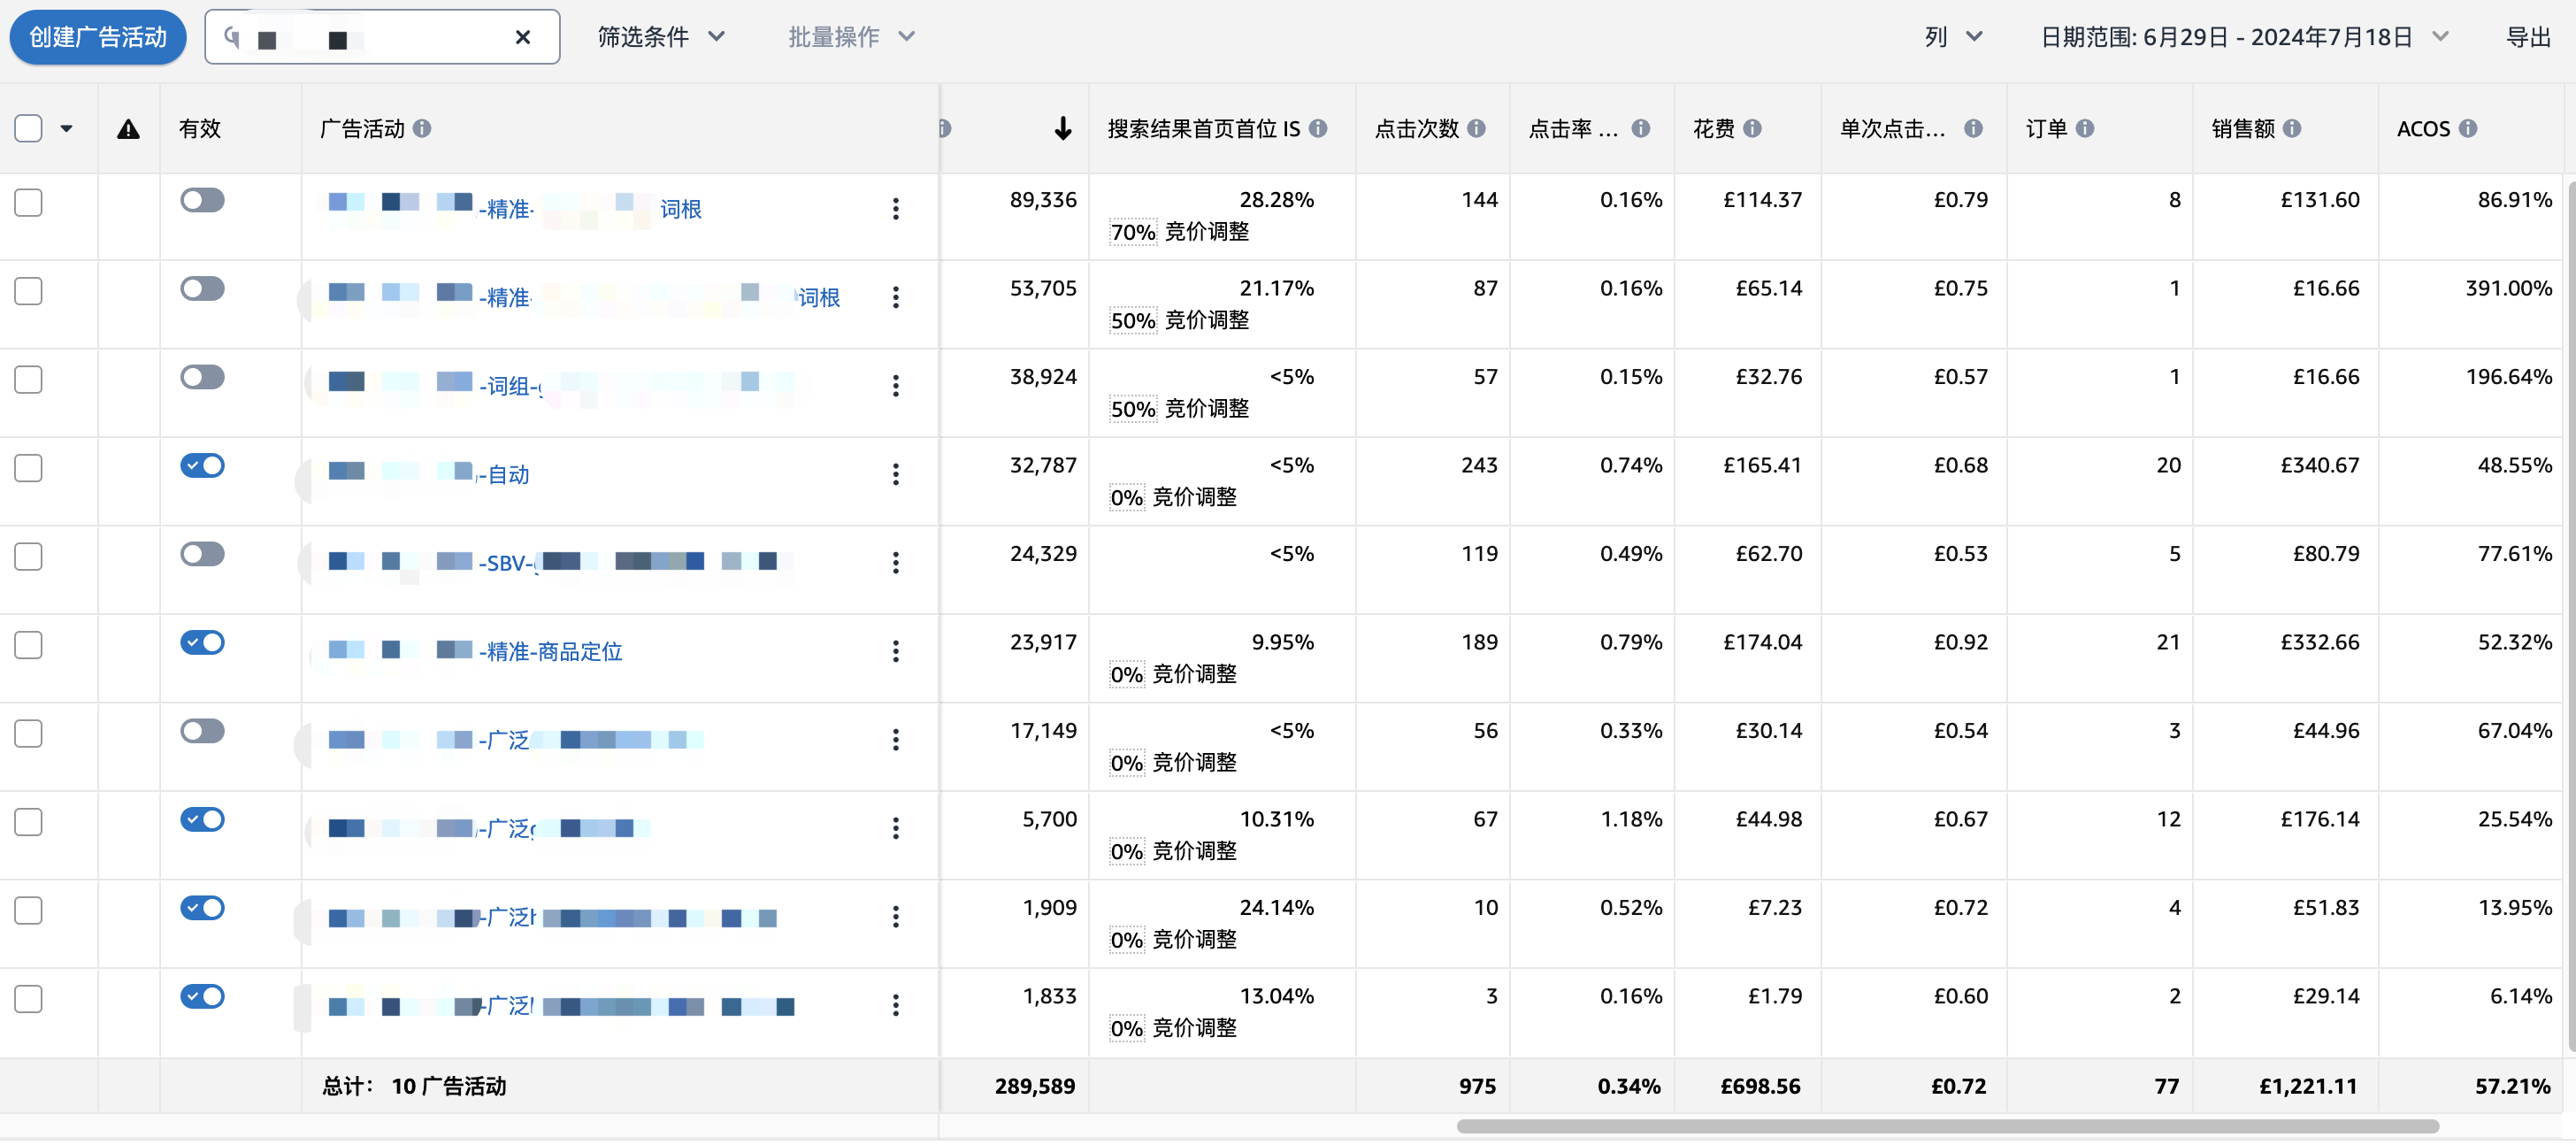Click the 导出 export link

click(2532, 36)
